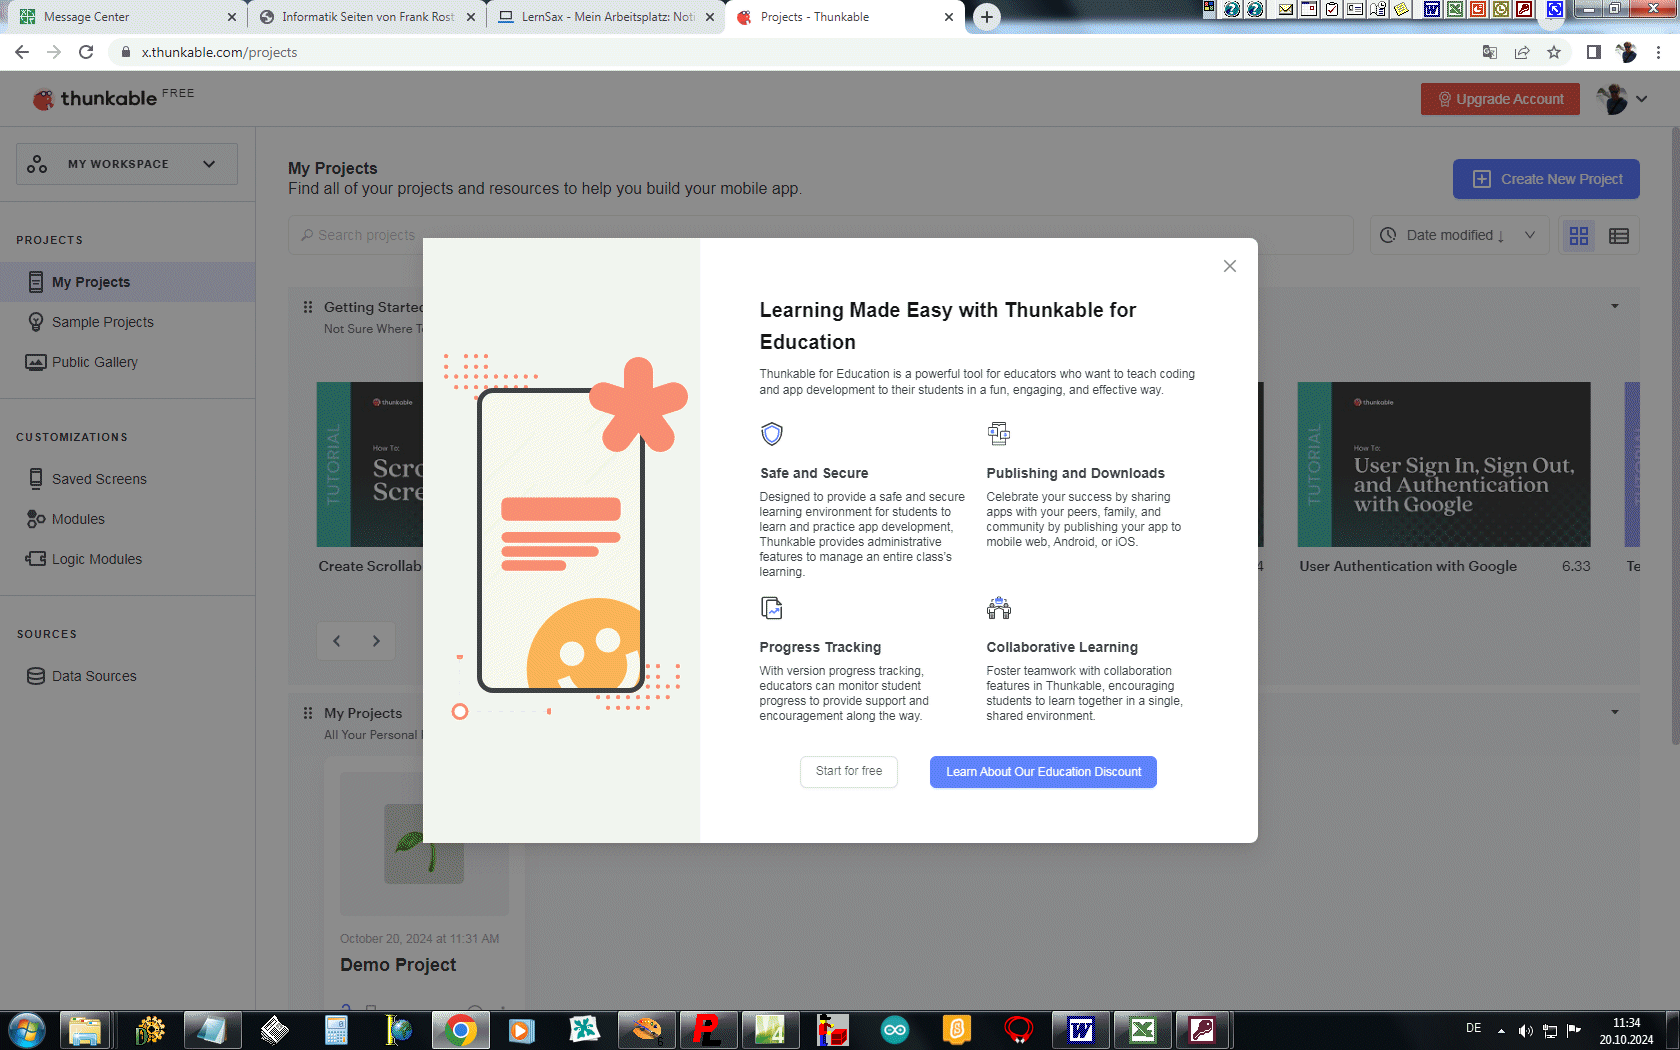Image resolution: width=1680 pixels, height=1050 pixels.
Task: Click previous tutorial arrow
Action: coord(337,641)
